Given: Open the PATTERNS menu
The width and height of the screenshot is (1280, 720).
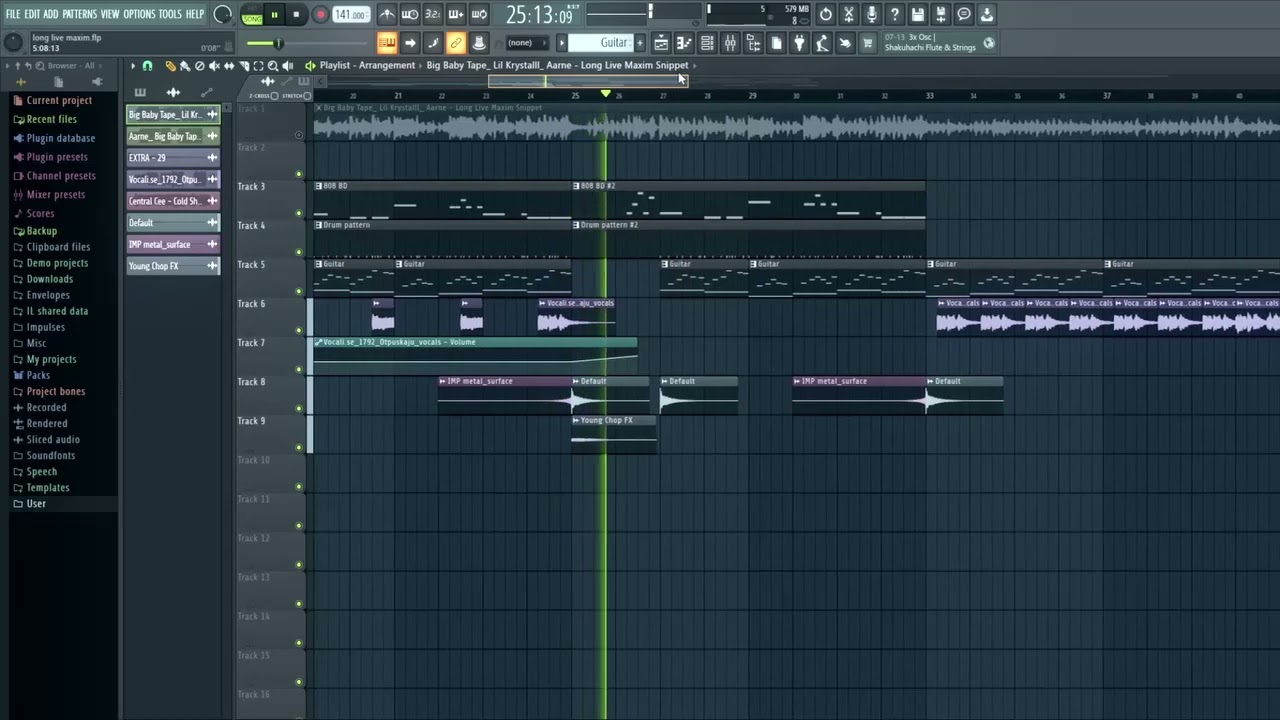Looking at the screenshot, I should point(80,14).
